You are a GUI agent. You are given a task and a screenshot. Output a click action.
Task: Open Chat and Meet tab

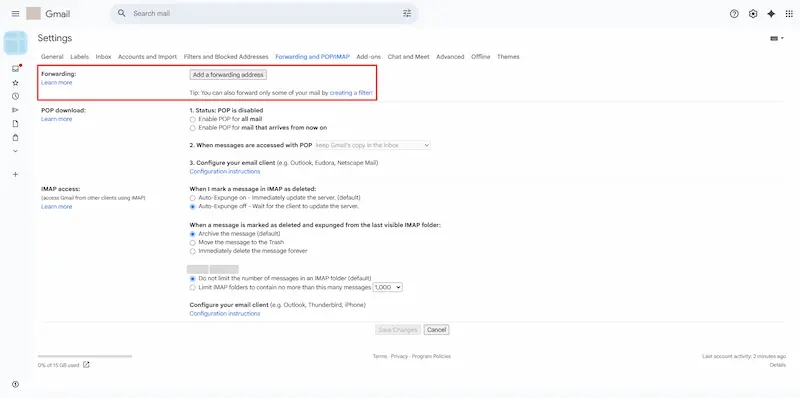coord(408,57)
